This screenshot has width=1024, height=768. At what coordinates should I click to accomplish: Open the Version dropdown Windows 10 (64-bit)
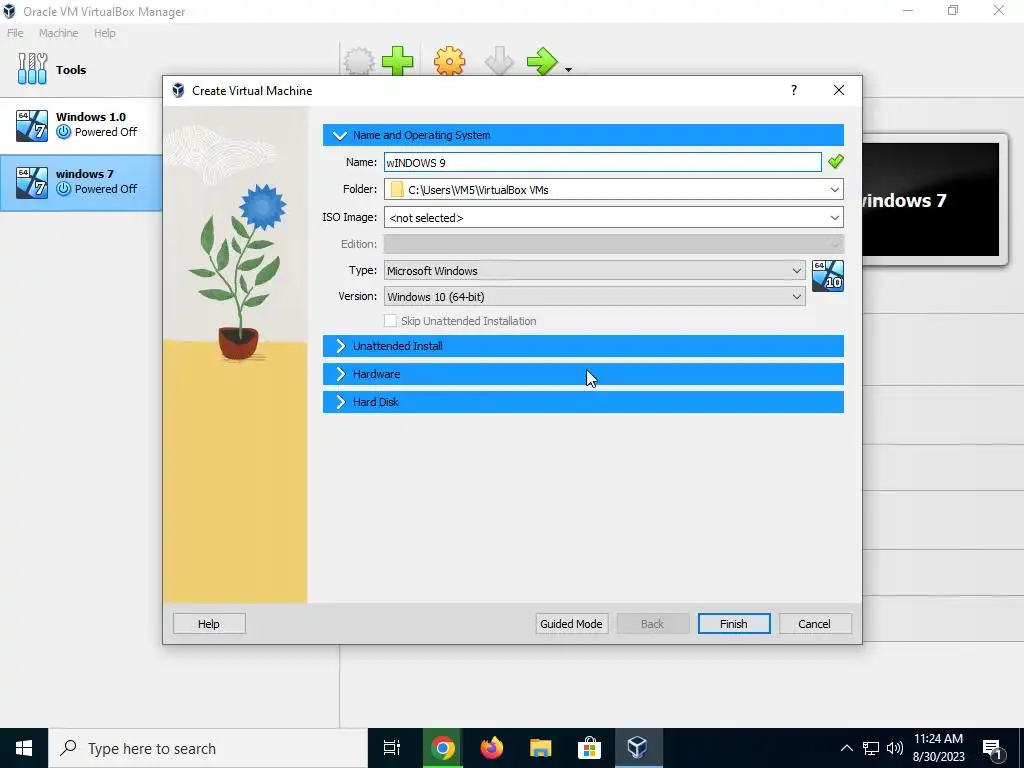[594, 296]
